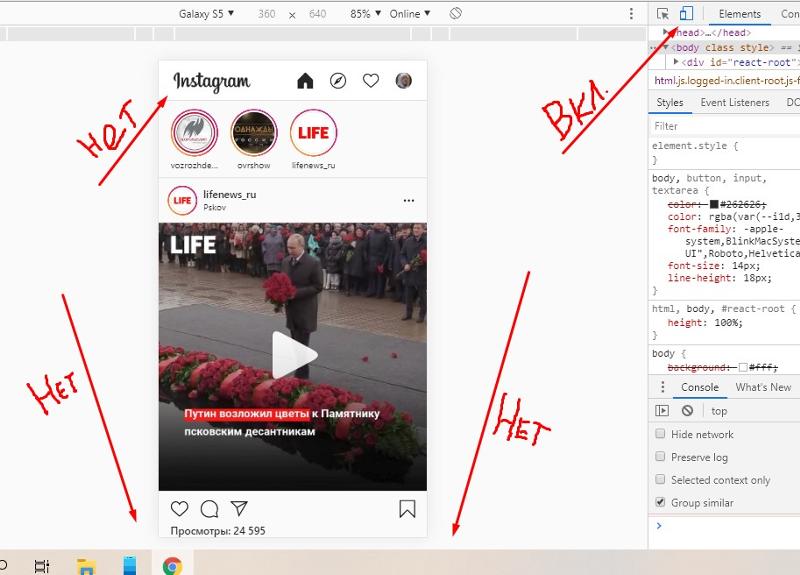This screenshot has width=800, height=575.
Task: Switch to the Elements tab
Action: (x=739, y=14)
